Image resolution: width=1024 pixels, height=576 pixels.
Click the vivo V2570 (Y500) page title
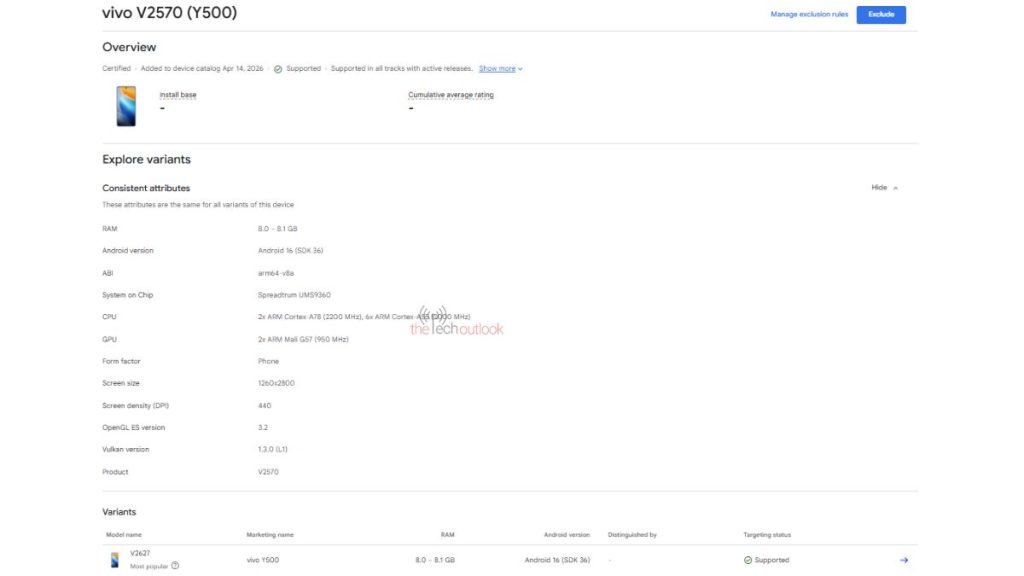click(x=170, y=12)
